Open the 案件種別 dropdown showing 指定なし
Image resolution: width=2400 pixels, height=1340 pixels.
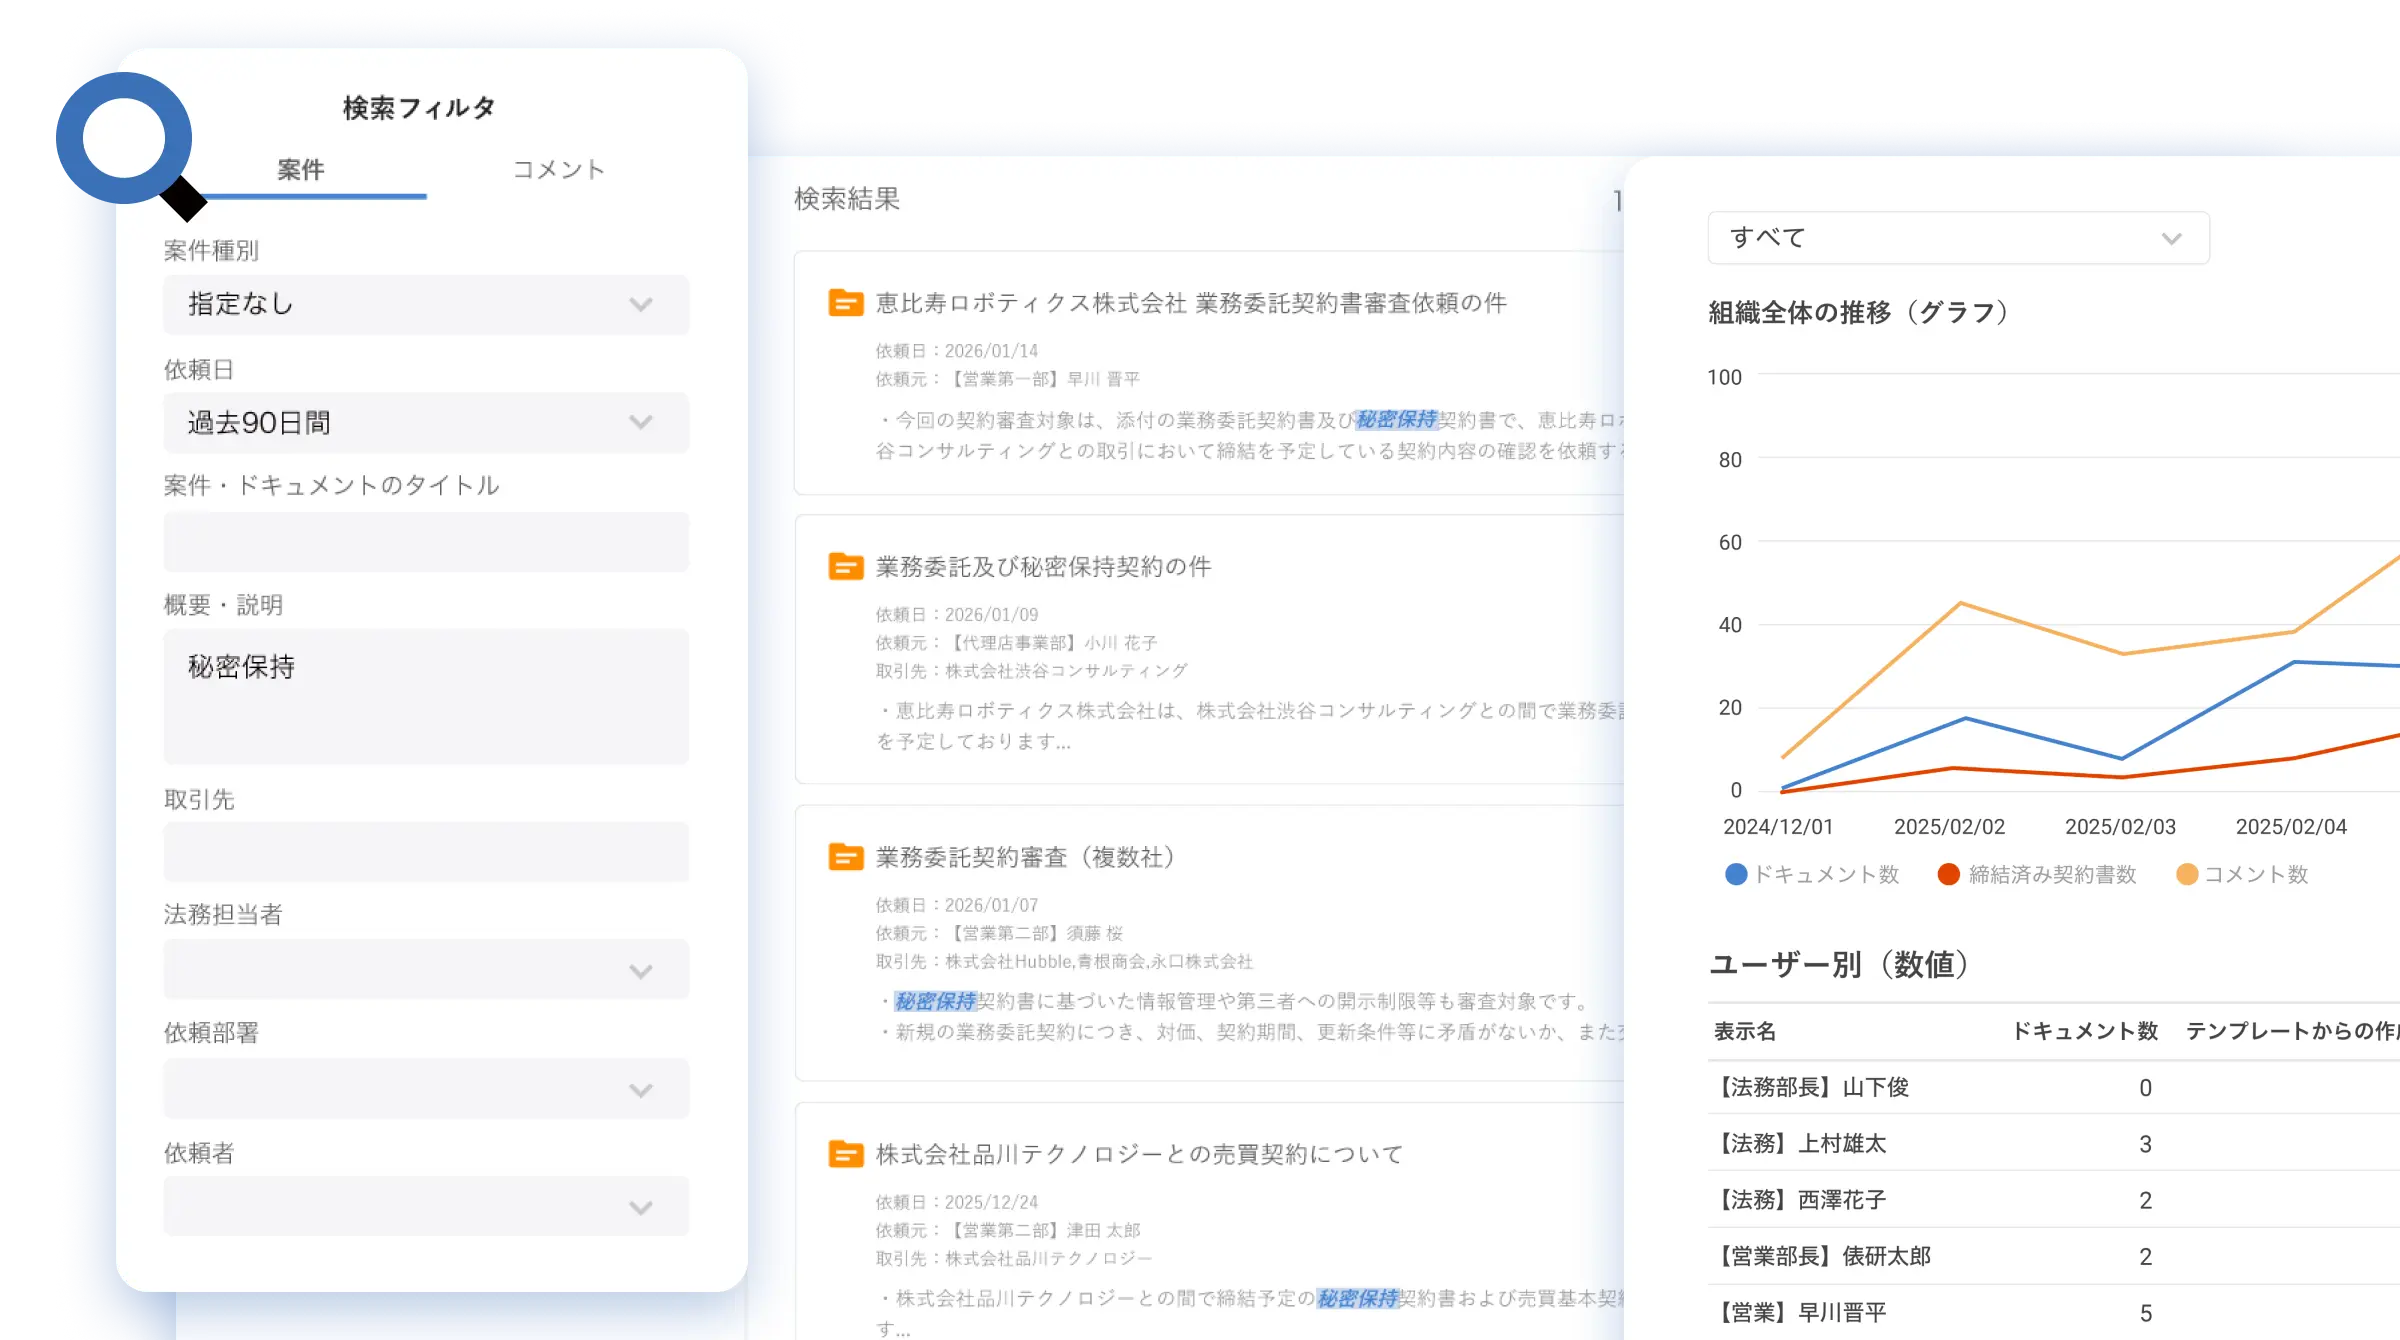click(426, 304)
